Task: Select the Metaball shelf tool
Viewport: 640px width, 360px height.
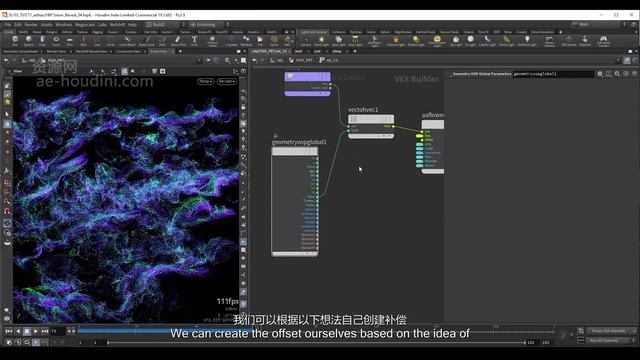Action: coord(247,41)
